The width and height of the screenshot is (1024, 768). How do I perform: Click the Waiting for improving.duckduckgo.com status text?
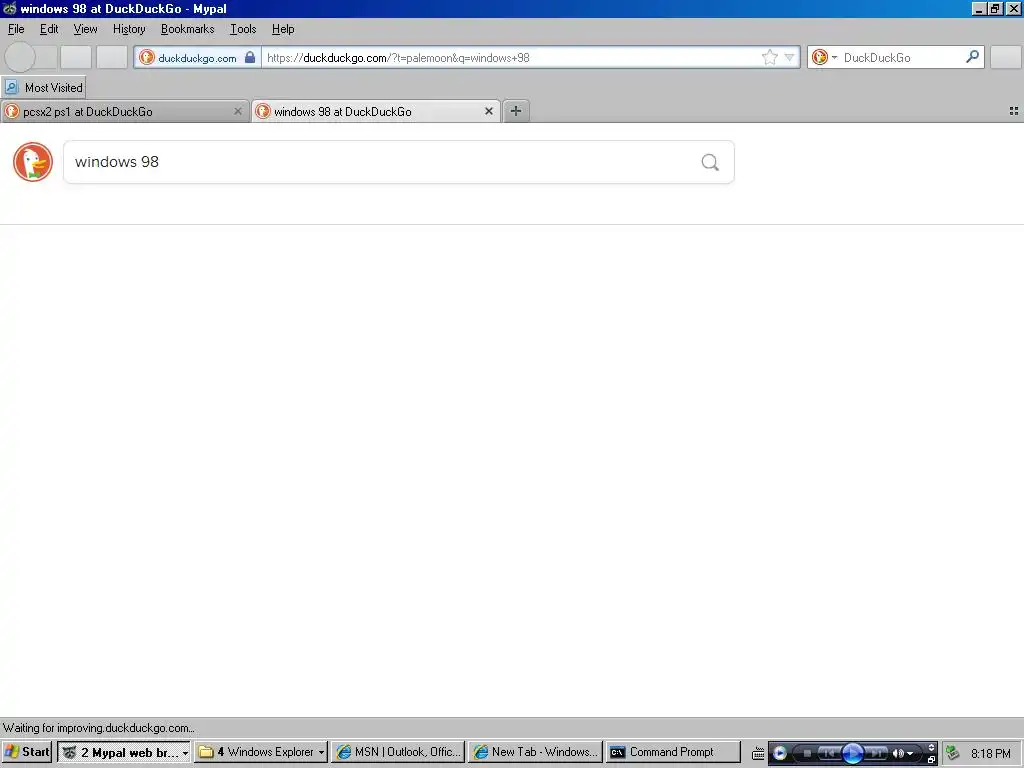[99, 728]
